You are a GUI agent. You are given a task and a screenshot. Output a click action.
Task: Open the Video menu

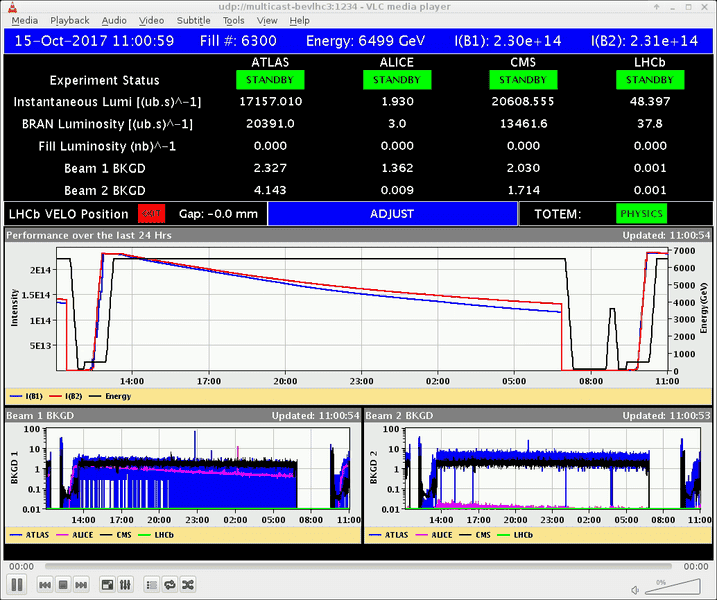click(x=151, y=21)
